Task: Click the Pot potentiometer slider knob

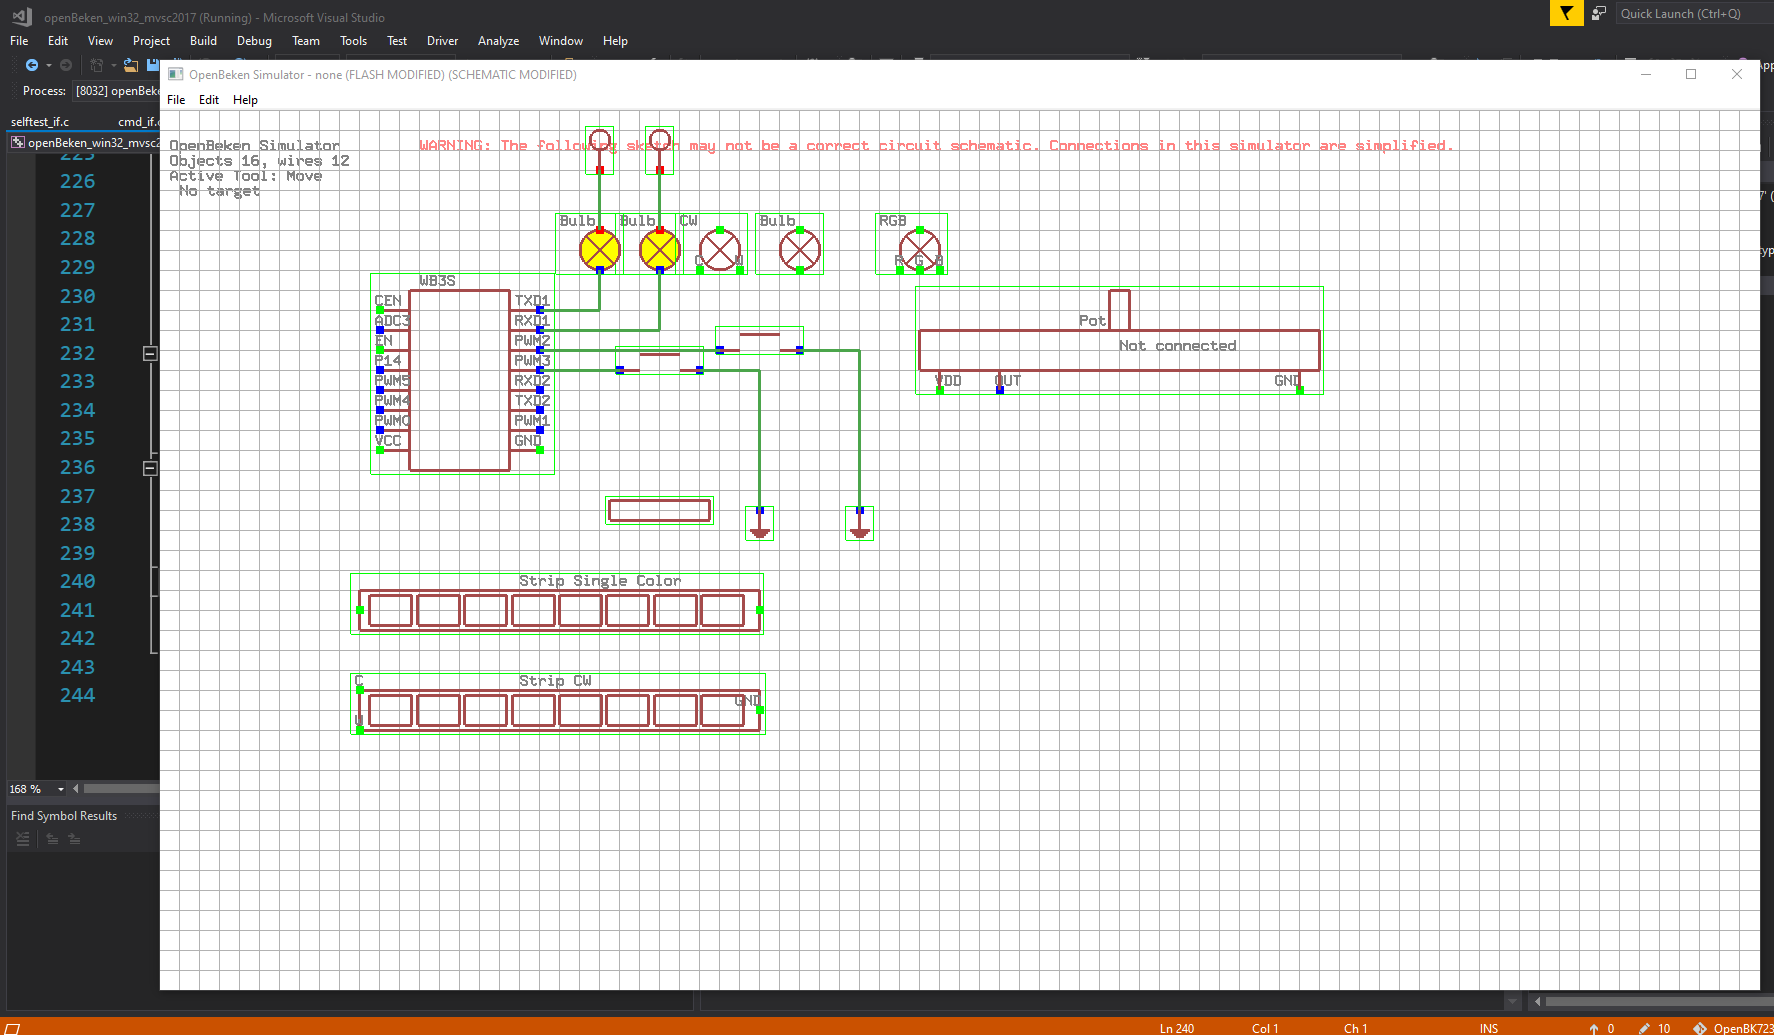Action: [x=1120, y=310]
